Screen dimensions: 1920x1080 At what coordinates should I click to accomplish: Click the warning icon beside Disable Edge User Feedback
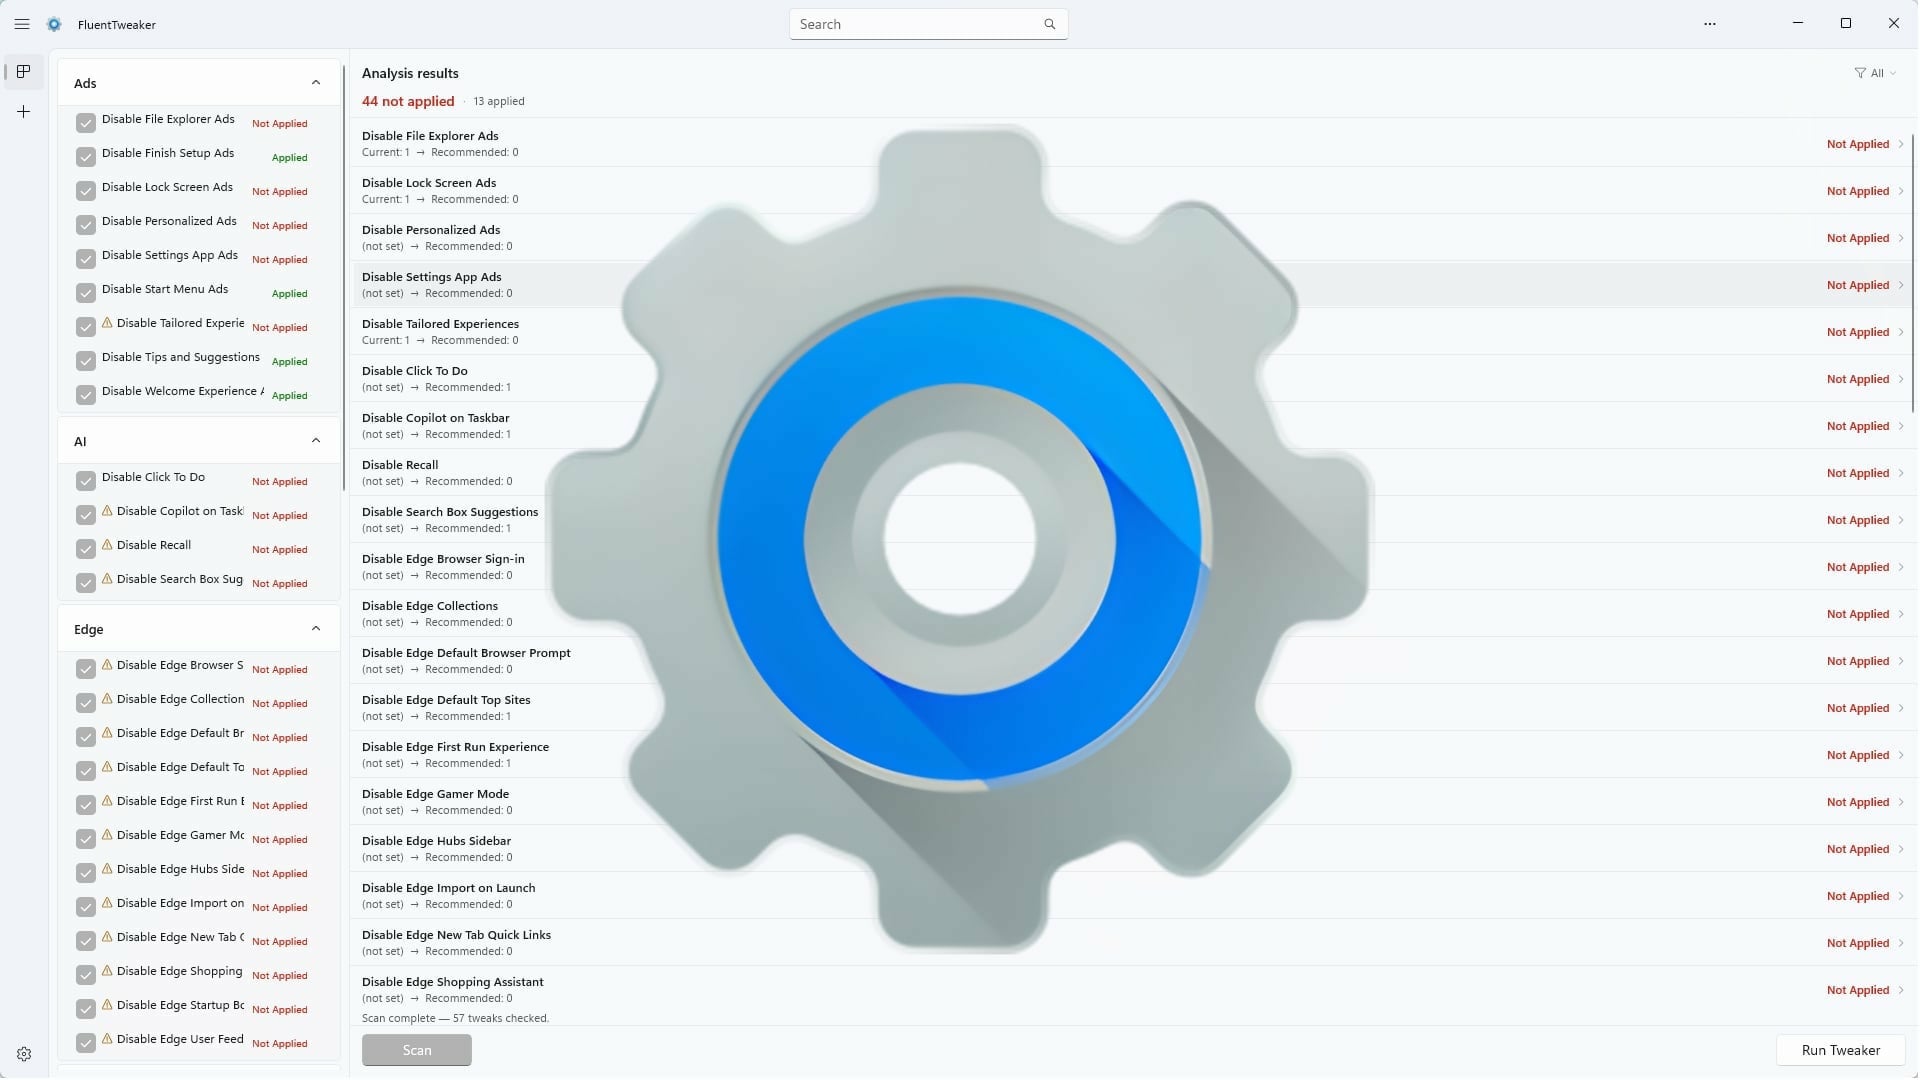(108, 1039)
